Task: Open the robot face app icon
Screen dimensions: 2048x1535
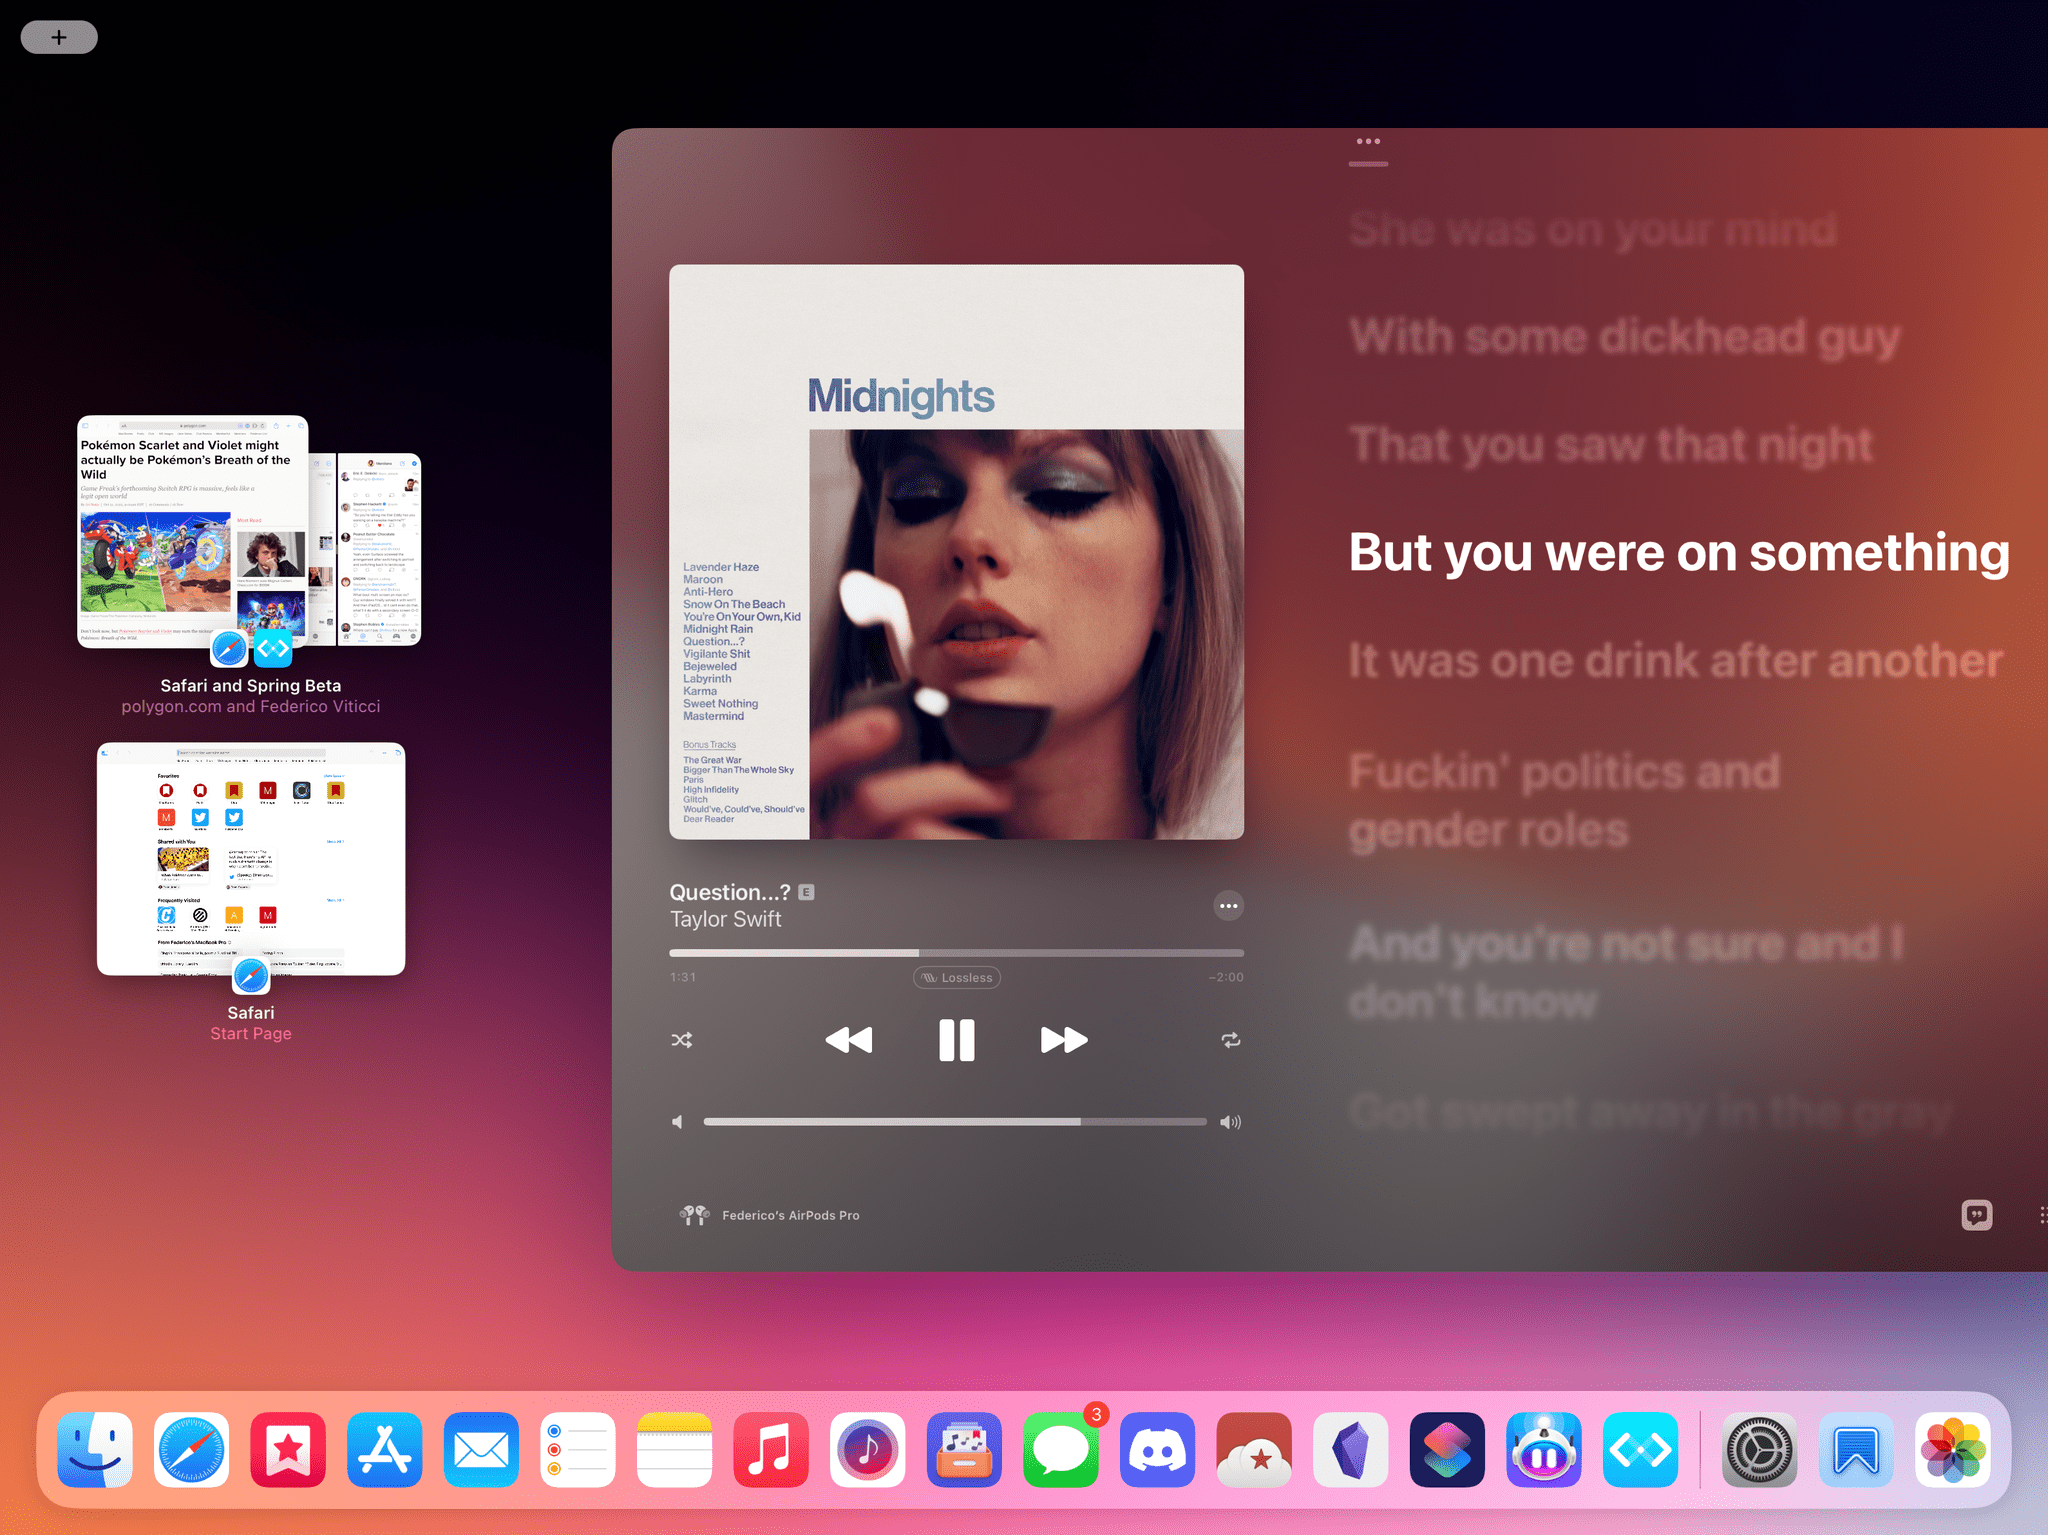Action: 1544,1449
